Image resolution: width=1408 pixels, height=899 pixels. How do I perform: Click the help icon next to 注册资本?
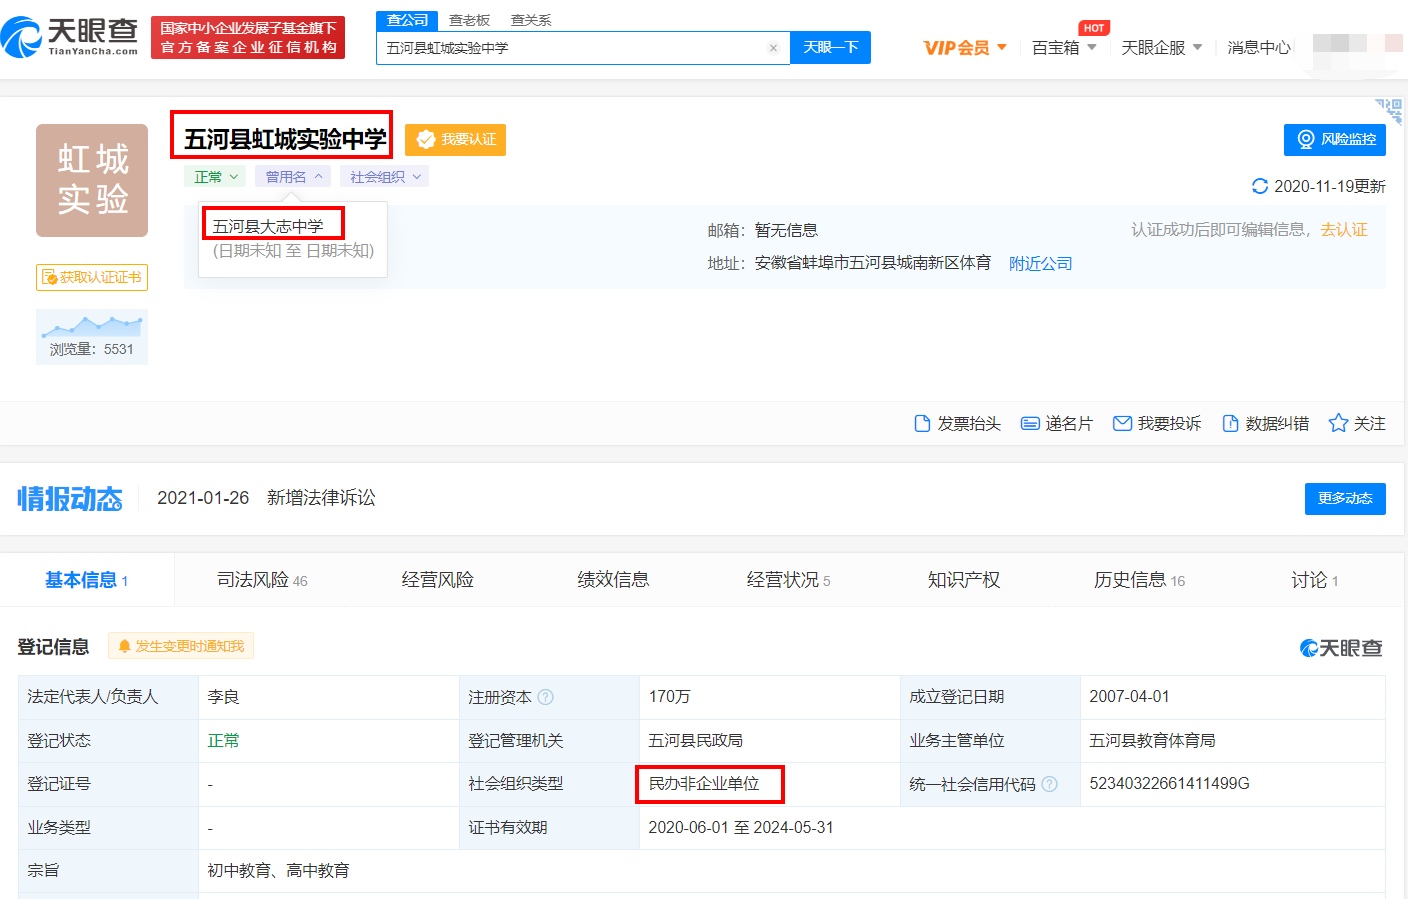point(545,697)
